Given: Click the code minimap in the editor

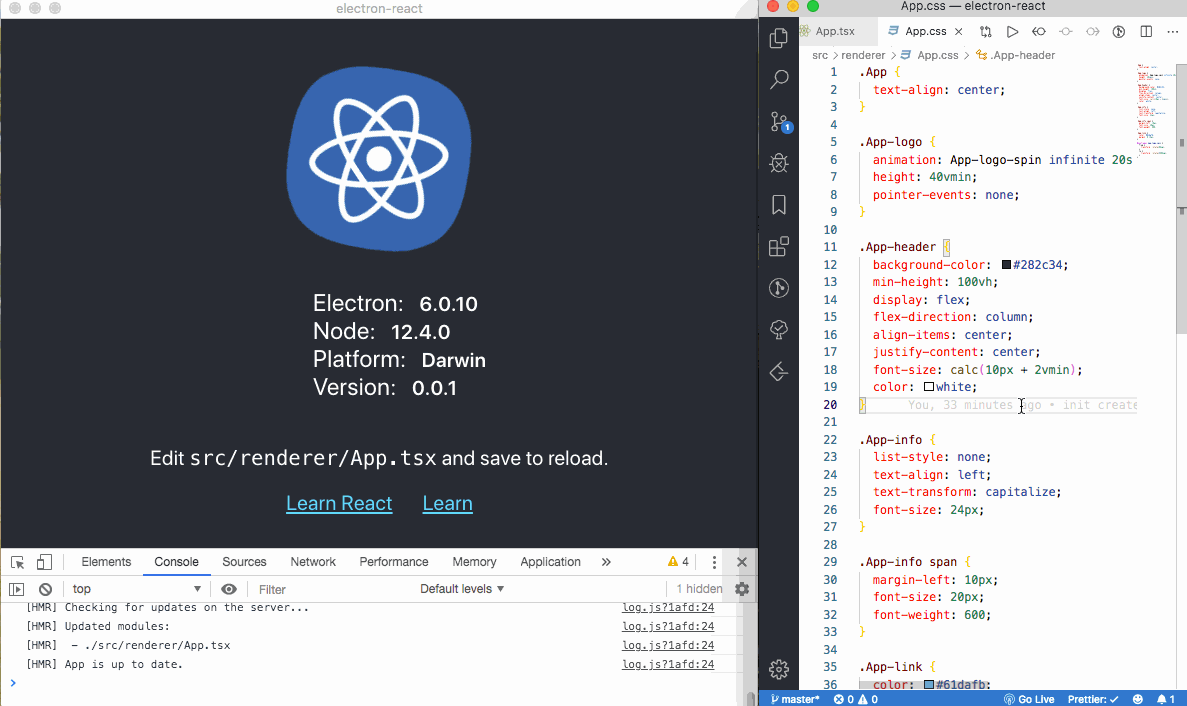Looking at the screenshot, I should pyautogui.click(x=1154, y=110).
